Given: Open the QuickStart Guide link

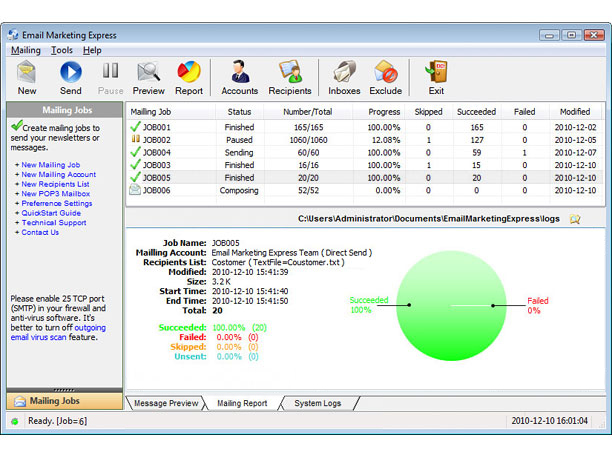Looking at the screenshot, I should click(51, 213).
